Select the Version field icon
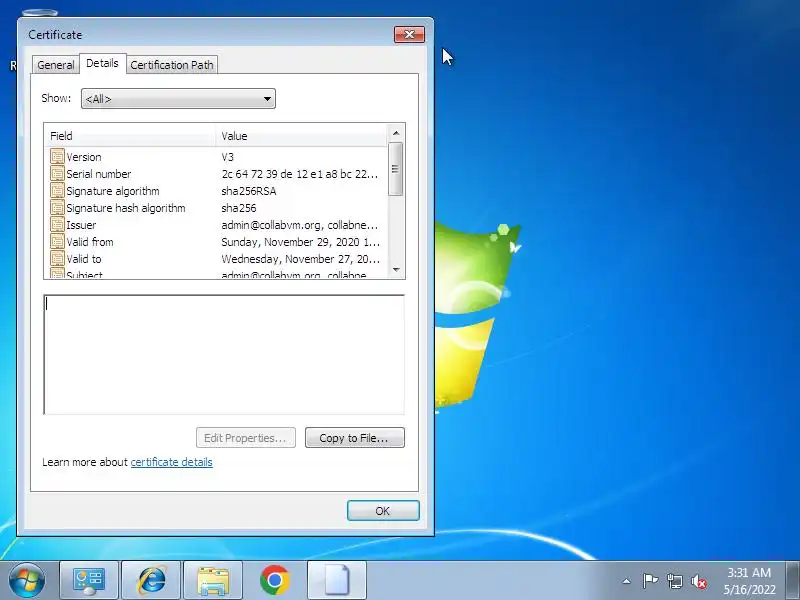This screenshot has width=800, height=600. click(x=58, y=157)
